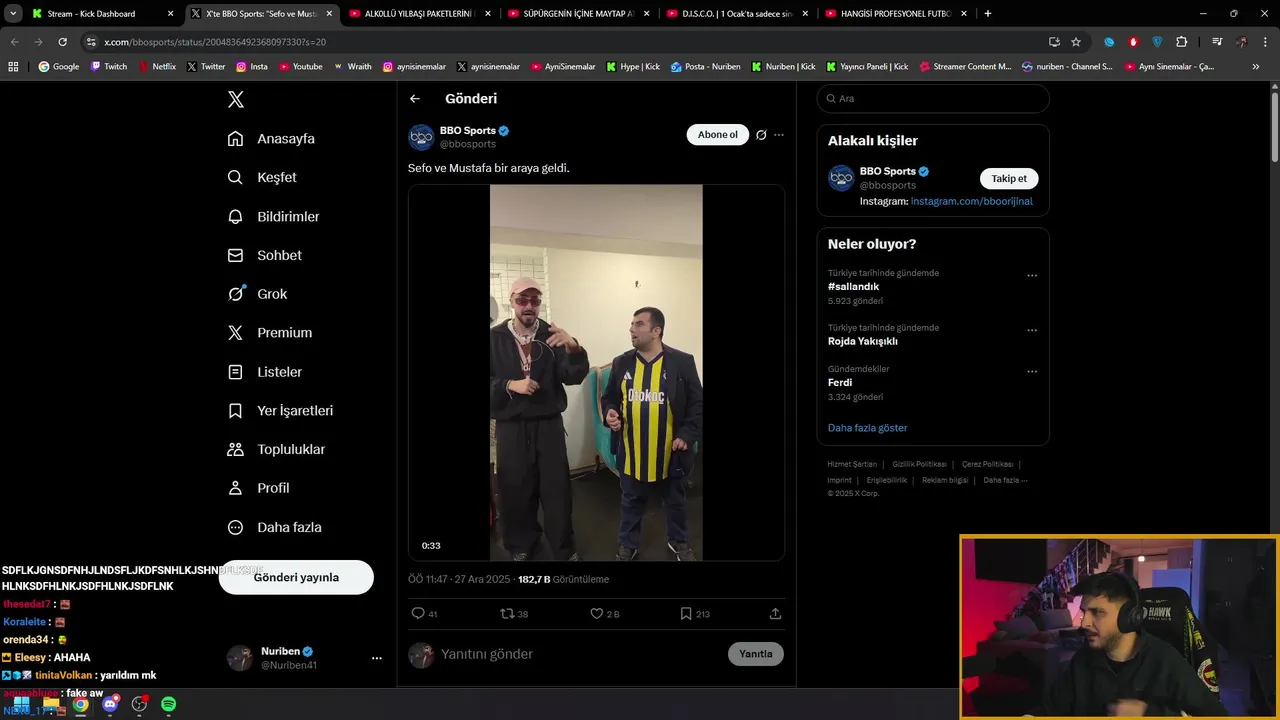This screenshot has height=720, width=1280.
Task: Open OBS Studio from taskbar
Action: pyautogui.click(x=139, y=704)
